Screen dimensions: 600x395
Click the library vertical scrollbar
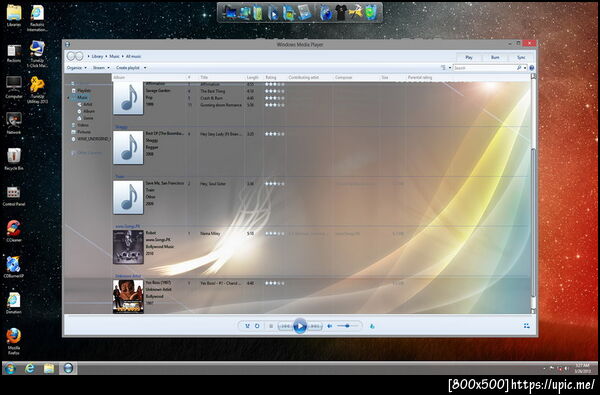pos(533,193)
